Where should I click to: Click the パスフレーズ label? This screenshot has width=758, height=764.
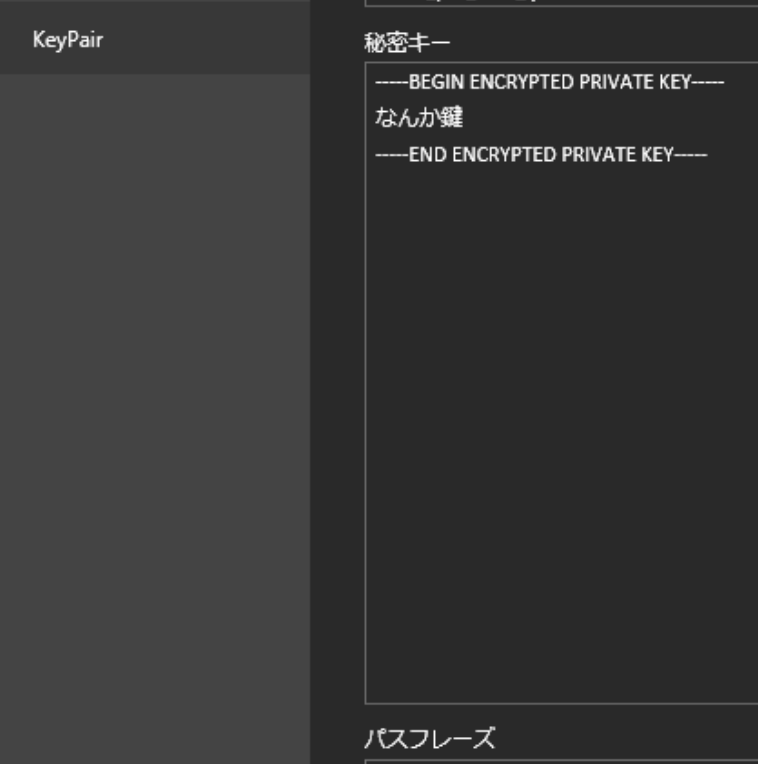(x=430, y=738)
